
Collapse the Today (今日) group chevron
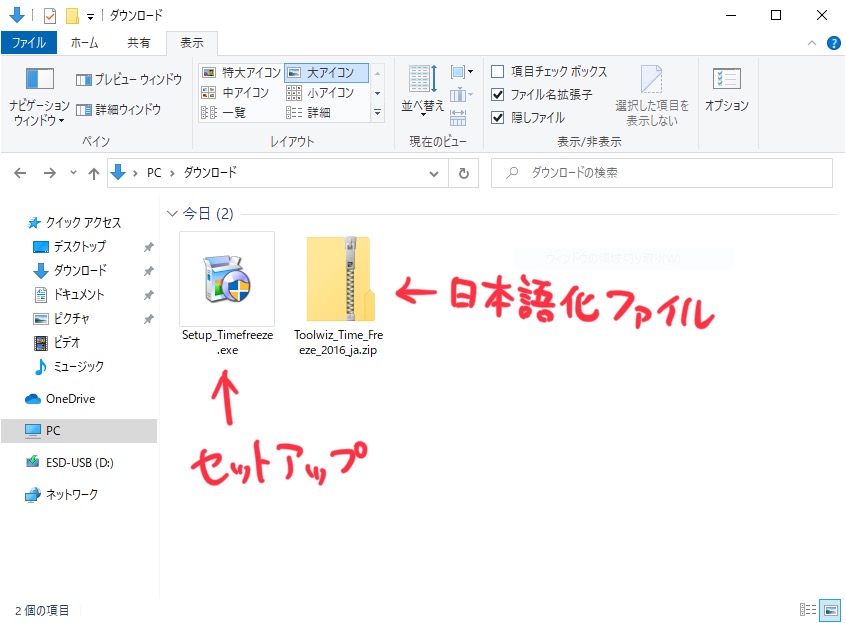click(x=173, y=214)
